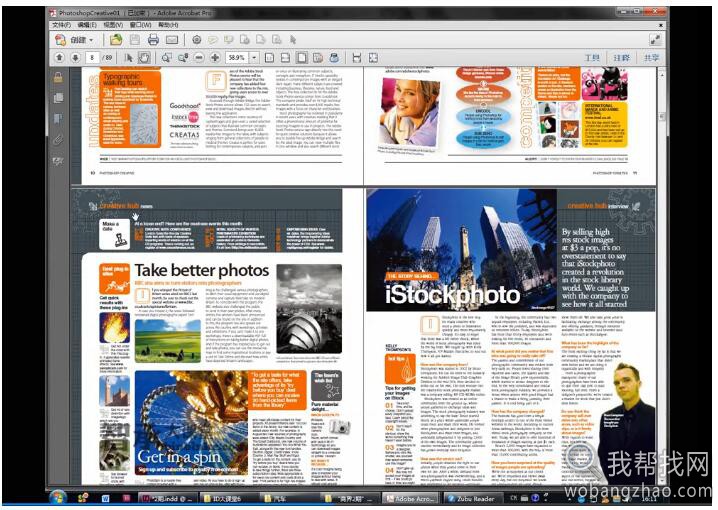Click the zoom percentage field showing 58.9%
Image resolution: width=718 pixels, height=510 pixels.
(x=237, y=58)
